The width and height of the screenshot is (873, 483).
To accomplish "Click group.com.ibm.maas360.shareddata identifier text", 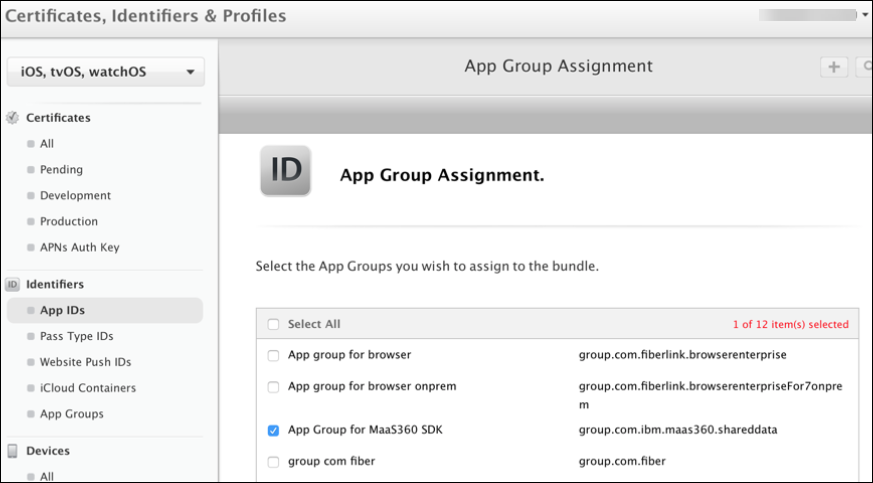I will point(678,430).
